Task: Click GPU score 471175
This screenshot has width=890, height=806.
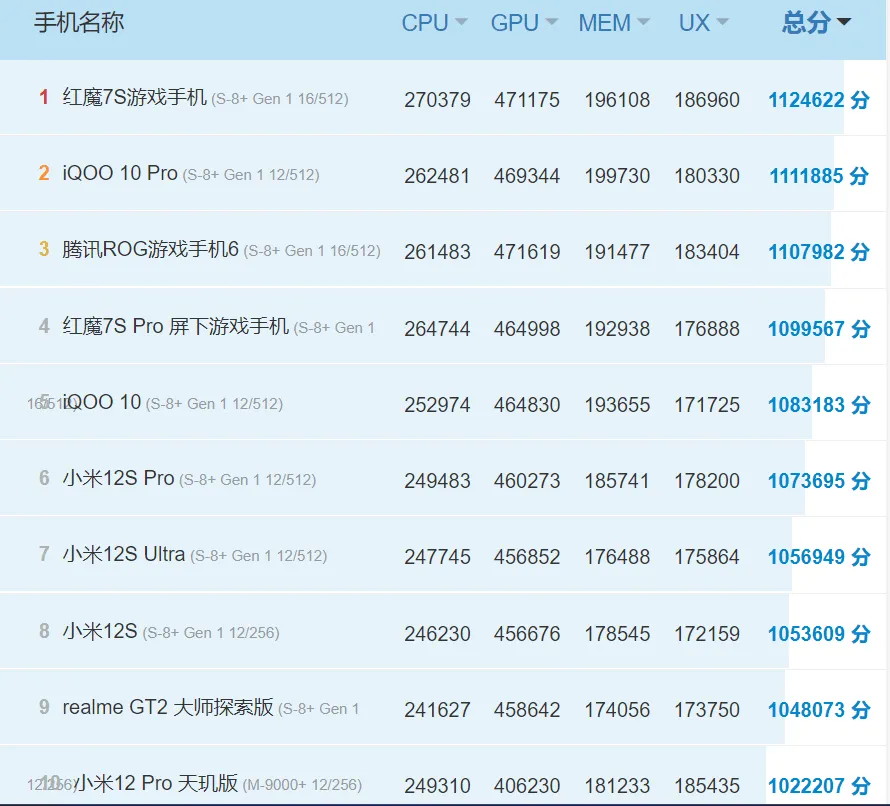Action: (x=527, y=100)
